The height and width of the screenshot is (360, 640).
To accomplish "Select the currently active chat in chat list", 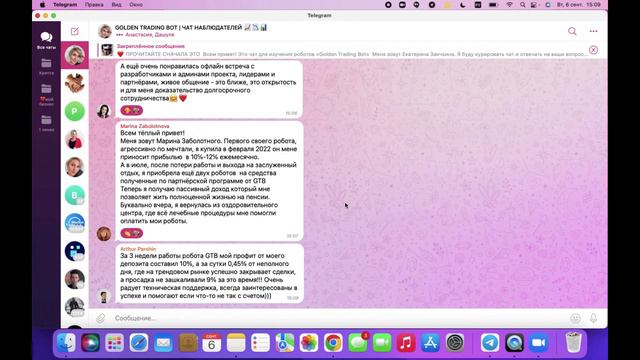I will click(75, 55).
